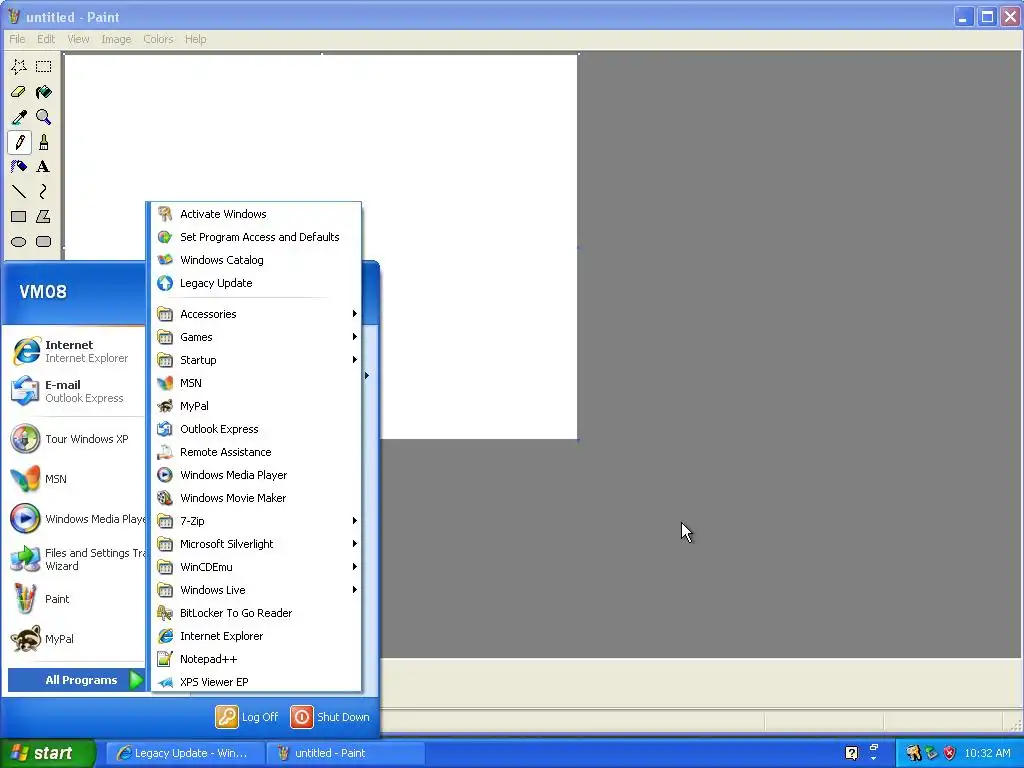1024x768 pixels.
Task: Open Set Program Access and Defaults
Action: (257, 237)
